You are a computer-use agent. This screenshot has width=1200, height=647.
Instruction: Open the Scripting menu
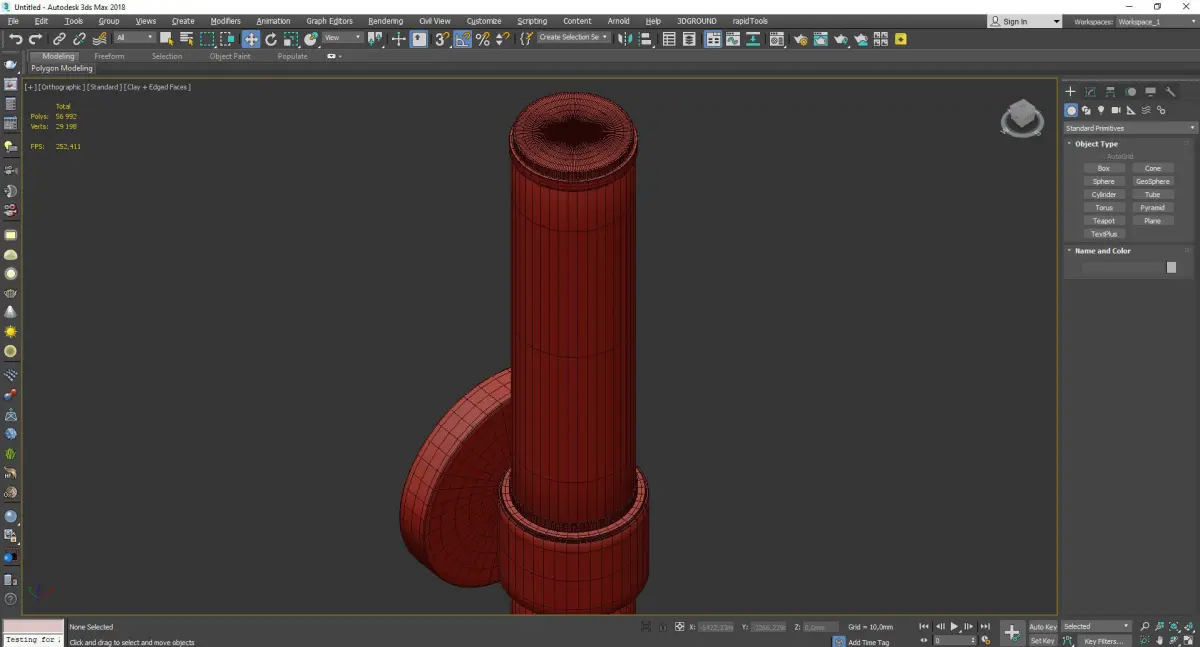click(532, 21)
